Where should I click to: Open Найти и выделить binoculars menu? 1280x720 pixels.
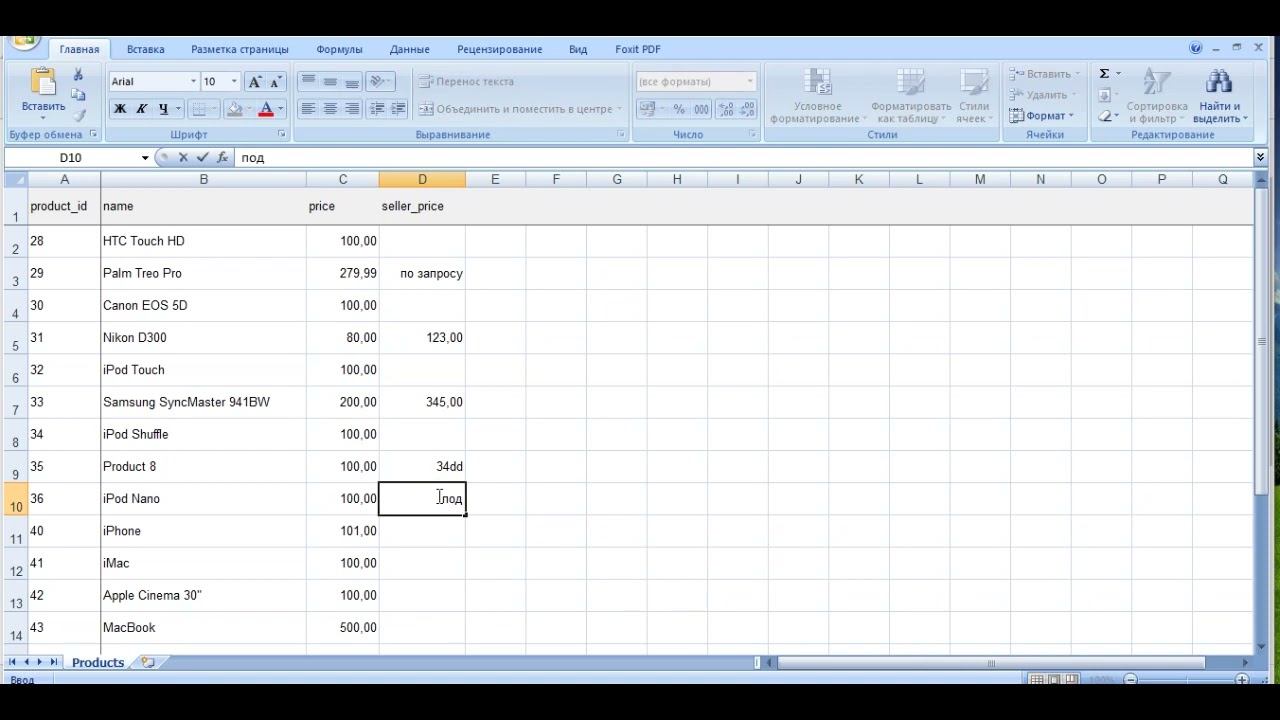click(x=1219, y=97)
